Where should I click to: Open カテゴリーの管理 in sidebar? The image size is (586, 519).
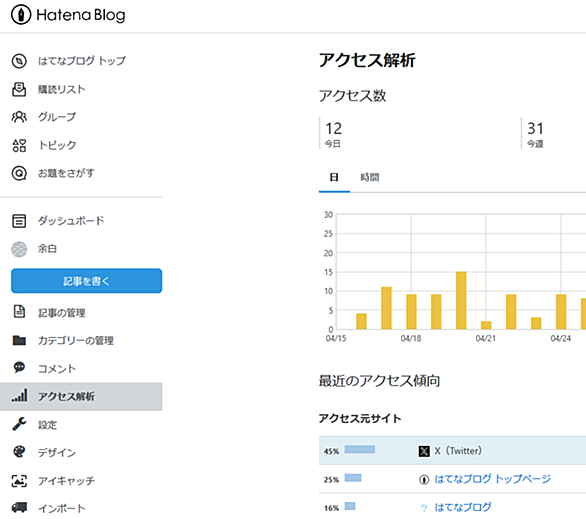(76, 340)
